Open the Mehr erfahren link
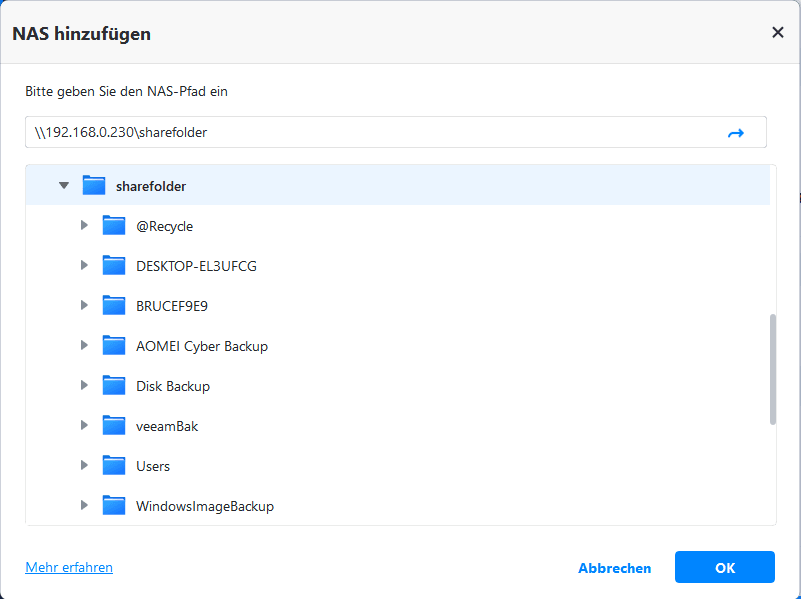Image resolution: width=801 pixels, height=599 pixels. [x=69, y=567]
